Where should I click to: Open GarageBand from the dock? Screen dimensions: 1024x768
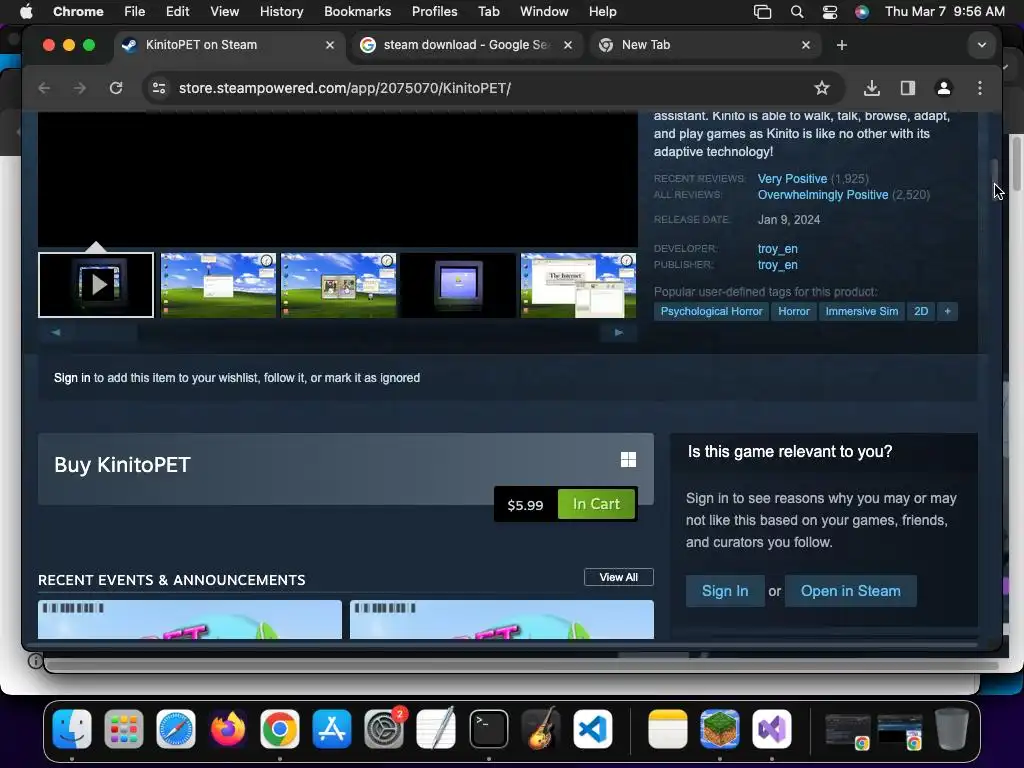[541, 729]
